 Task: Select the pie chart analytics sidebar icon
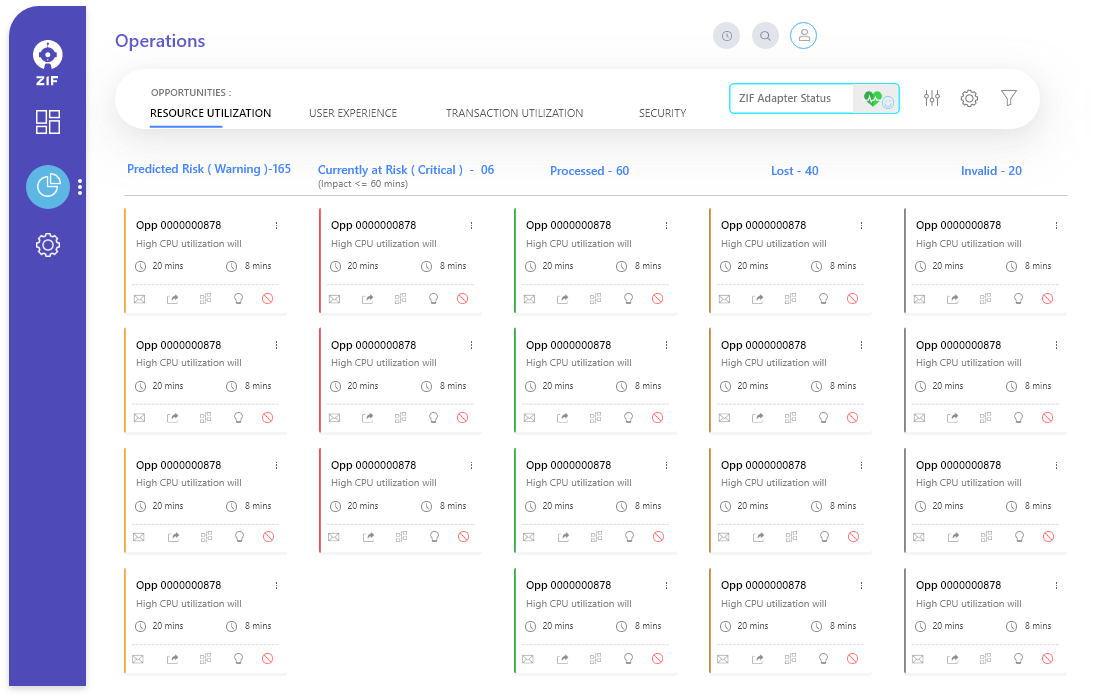[x=48, y=187]
